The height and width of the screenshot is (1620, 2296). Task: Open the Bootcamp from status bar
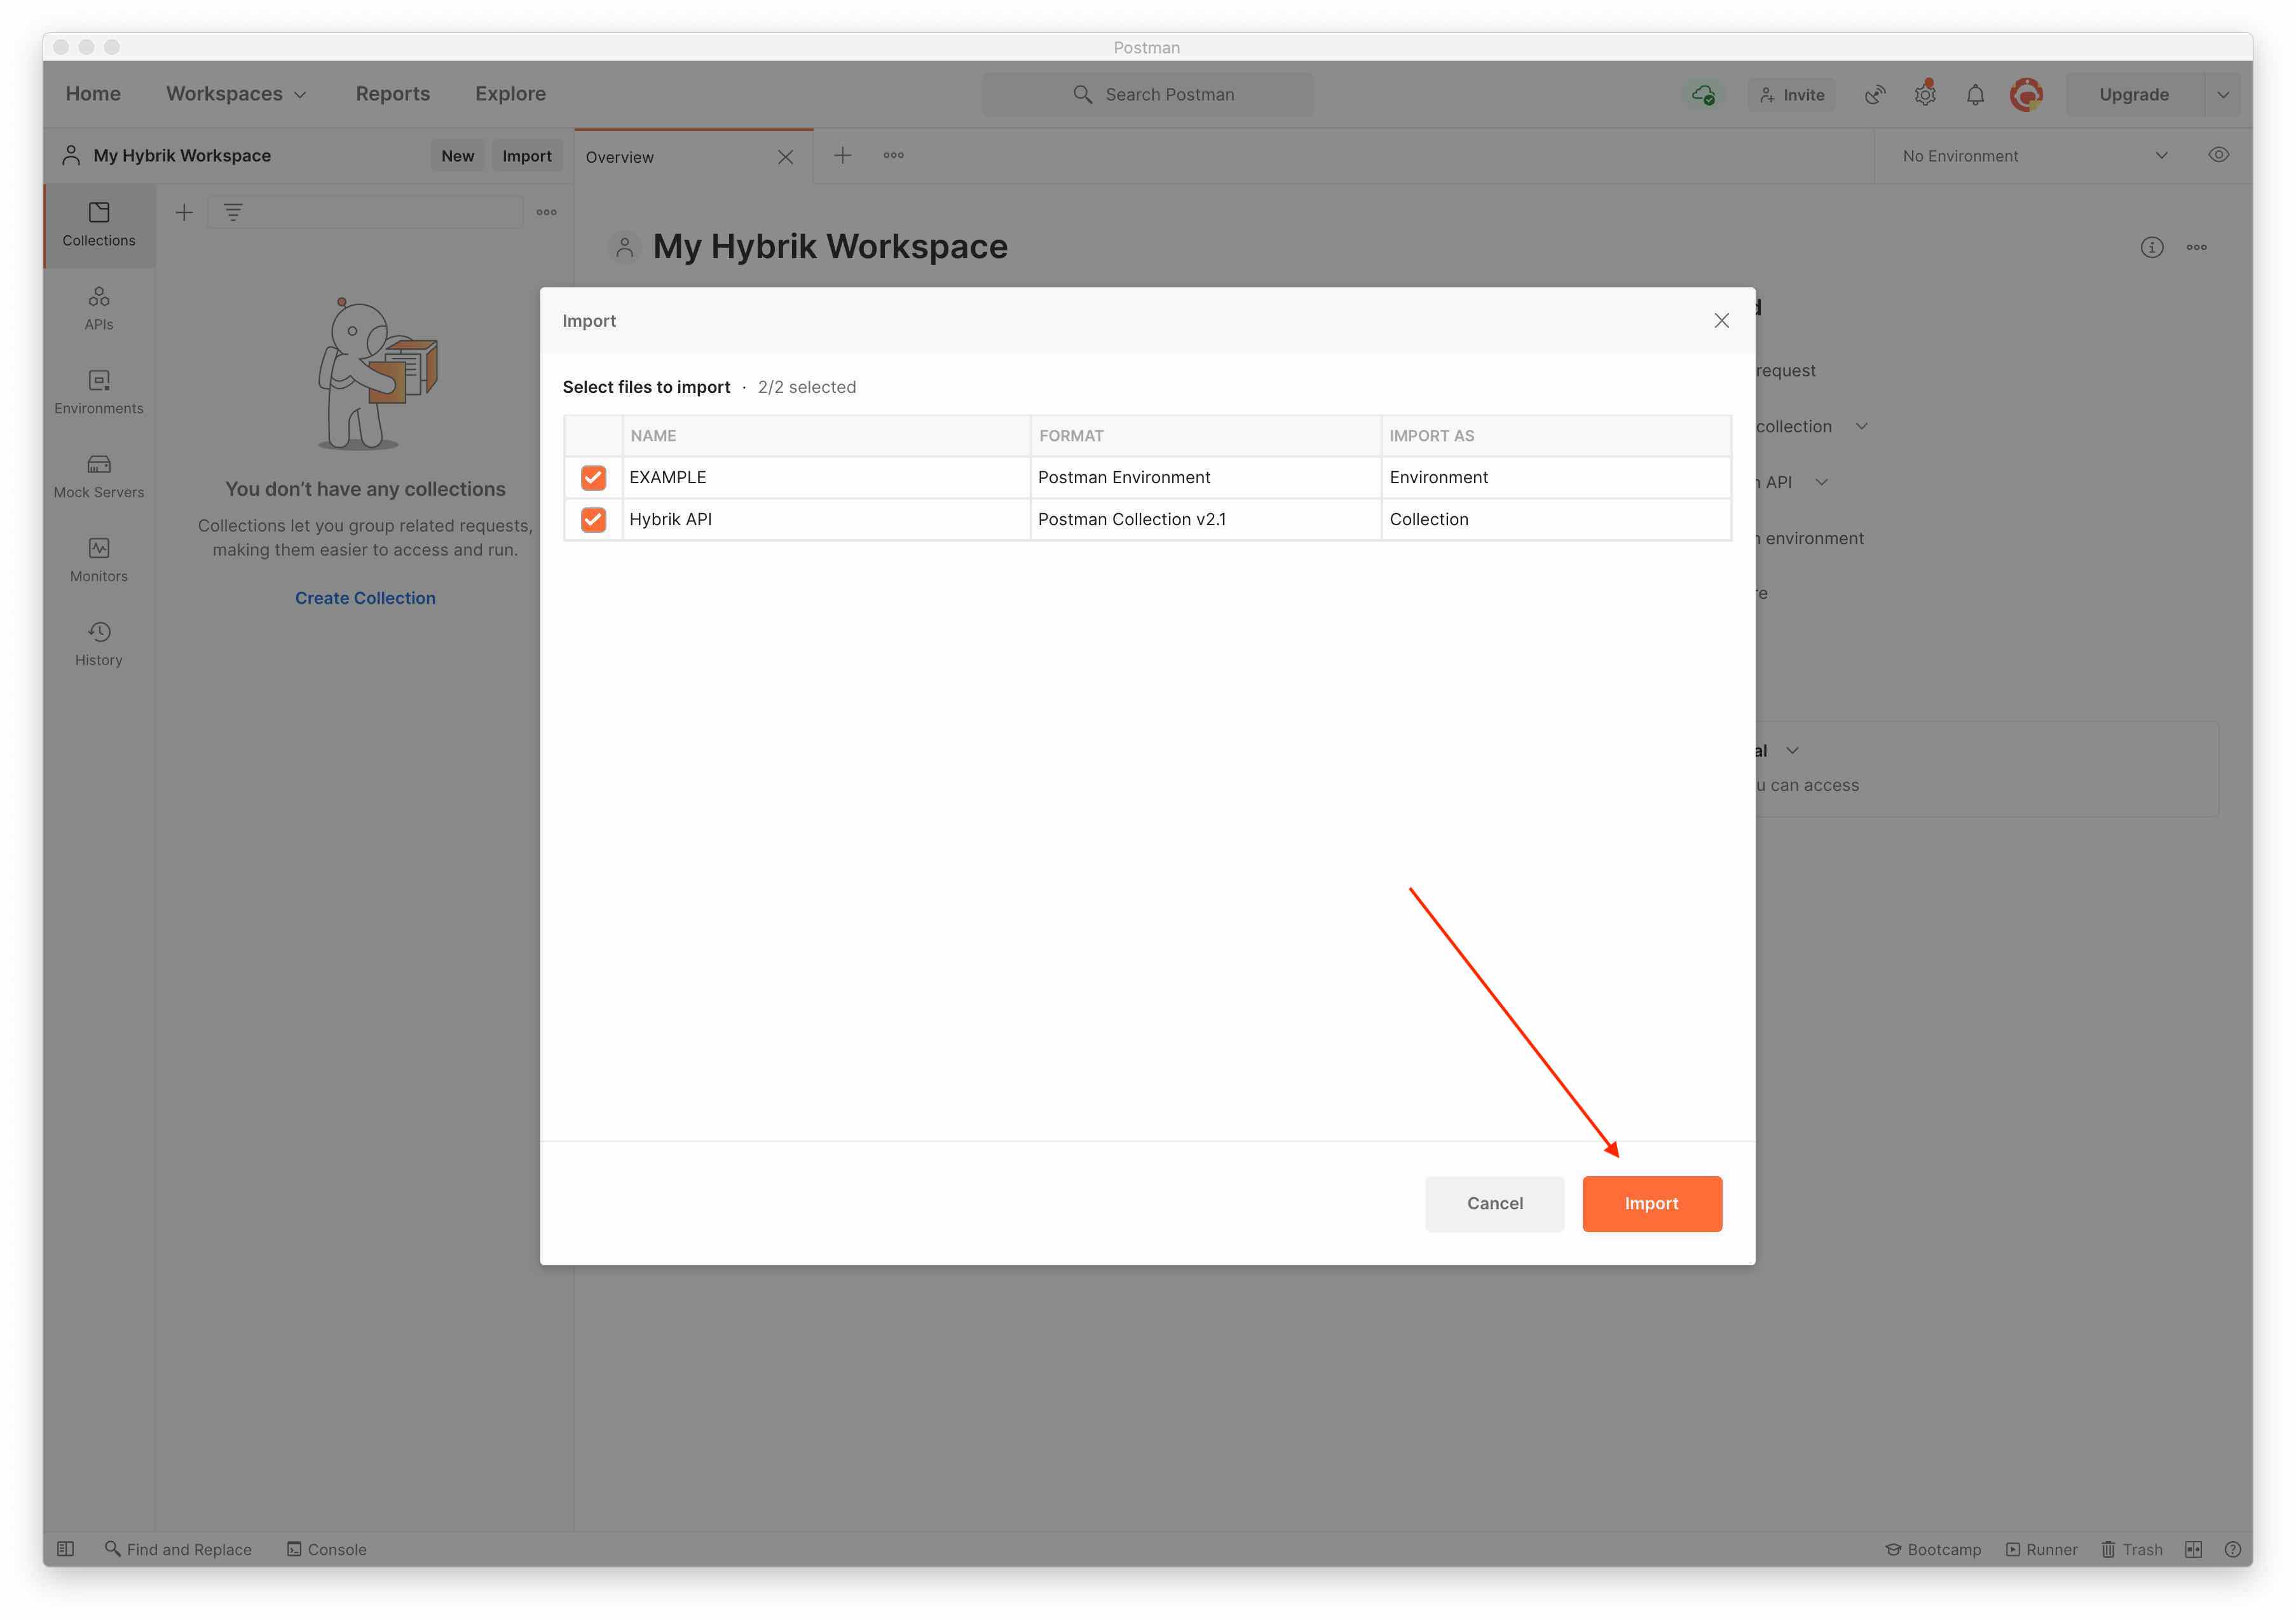tap(1933, 1549)
